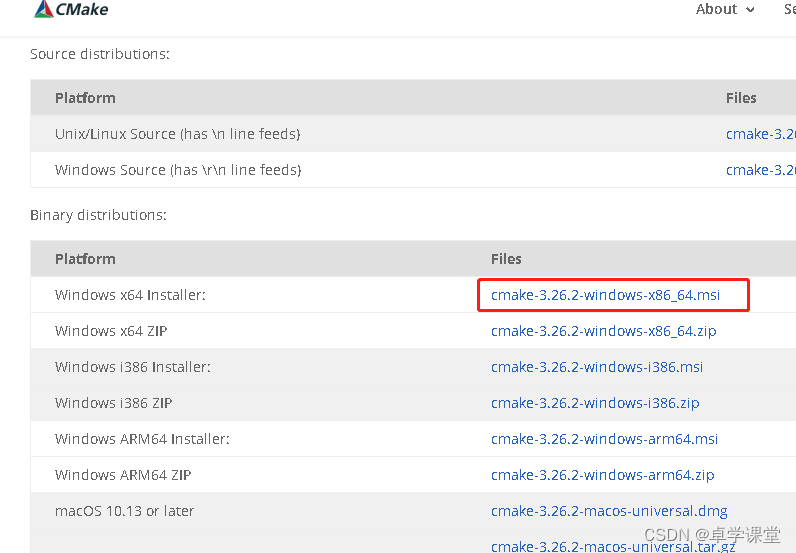
Task: Open the Windows Source file link
Action: (x=760, y=170)
